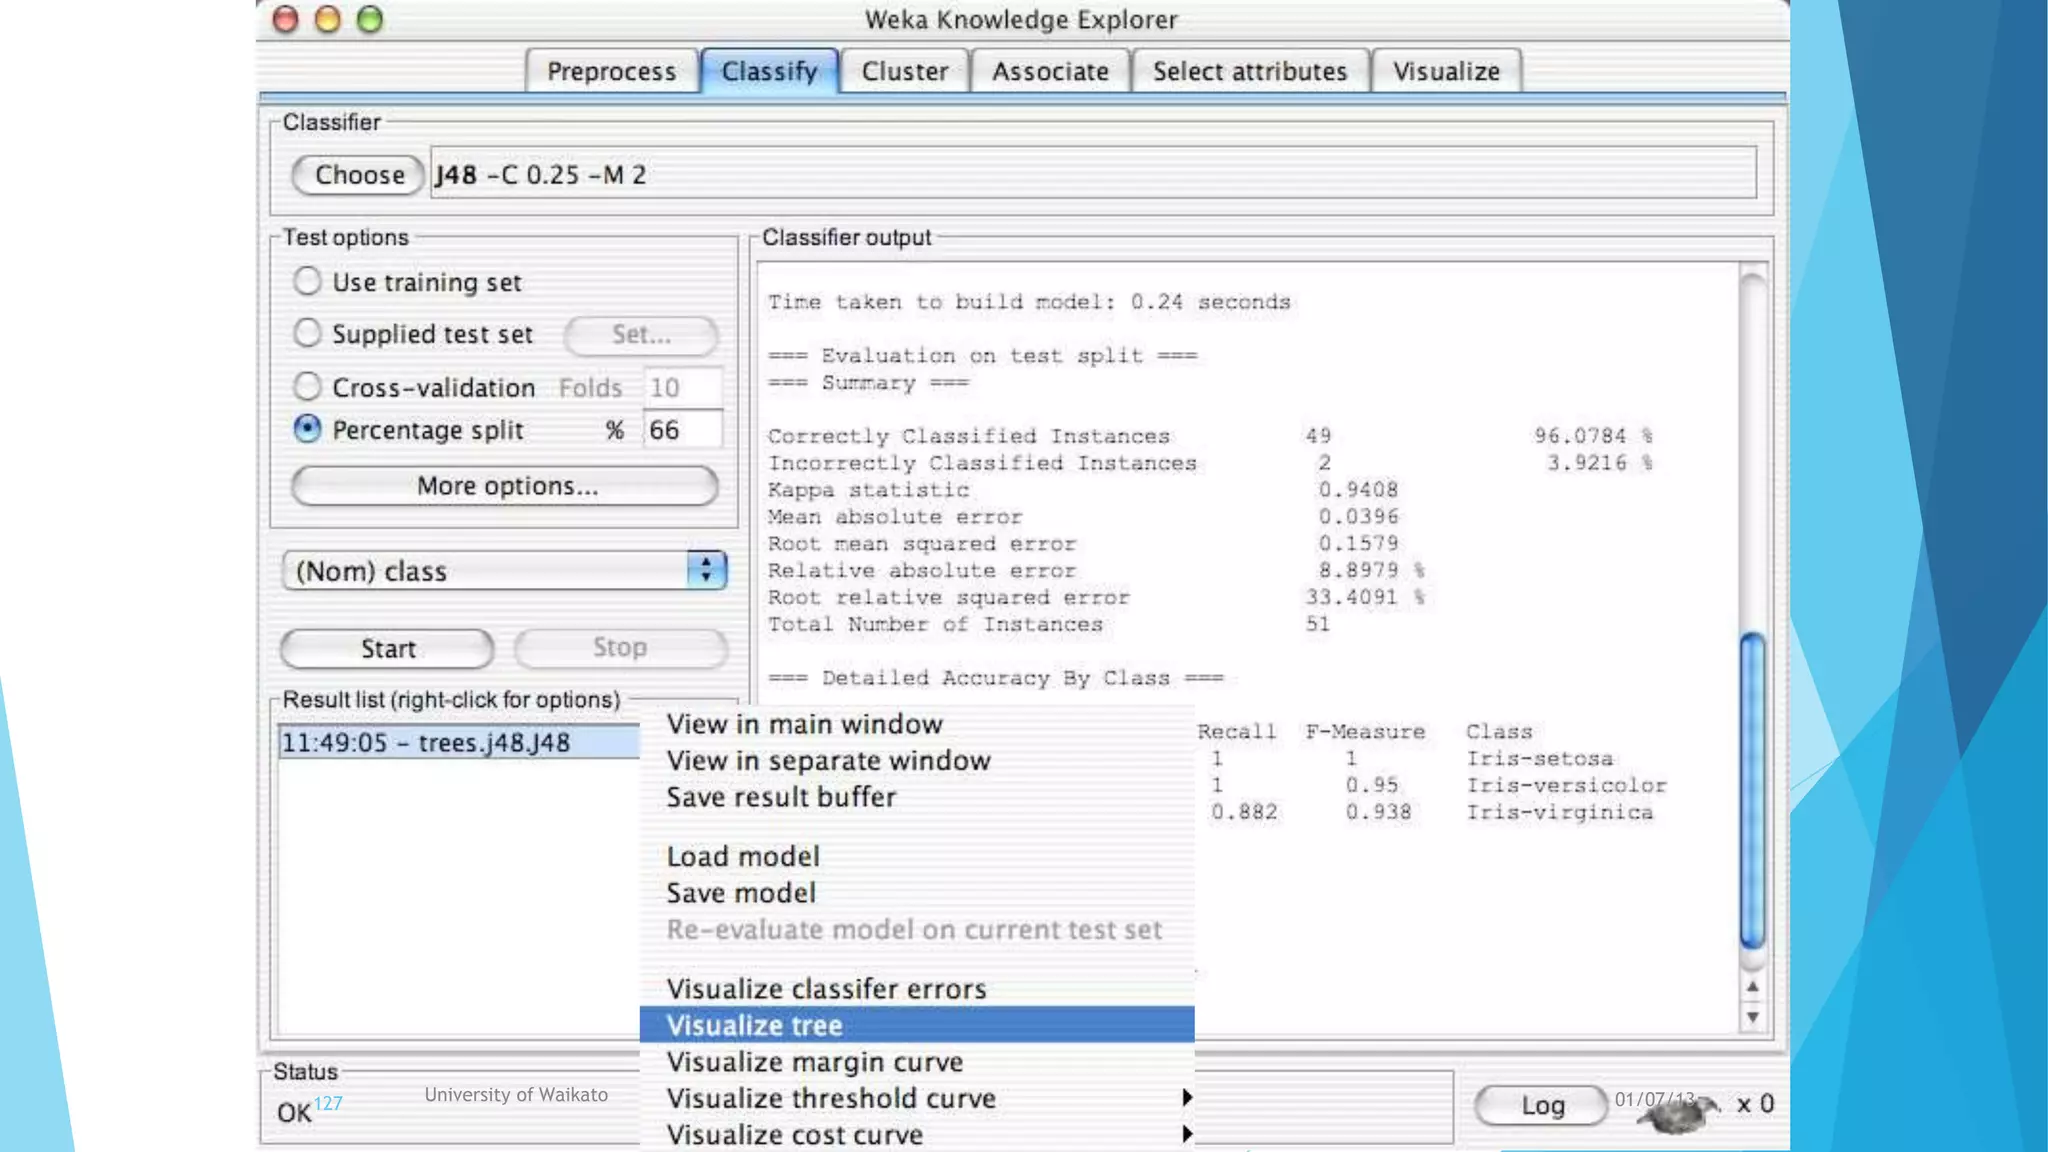The width and height of the screenshot is (2048, 1152).
Task: Open the (Nom) class dropdown
Action: (504, 571)
